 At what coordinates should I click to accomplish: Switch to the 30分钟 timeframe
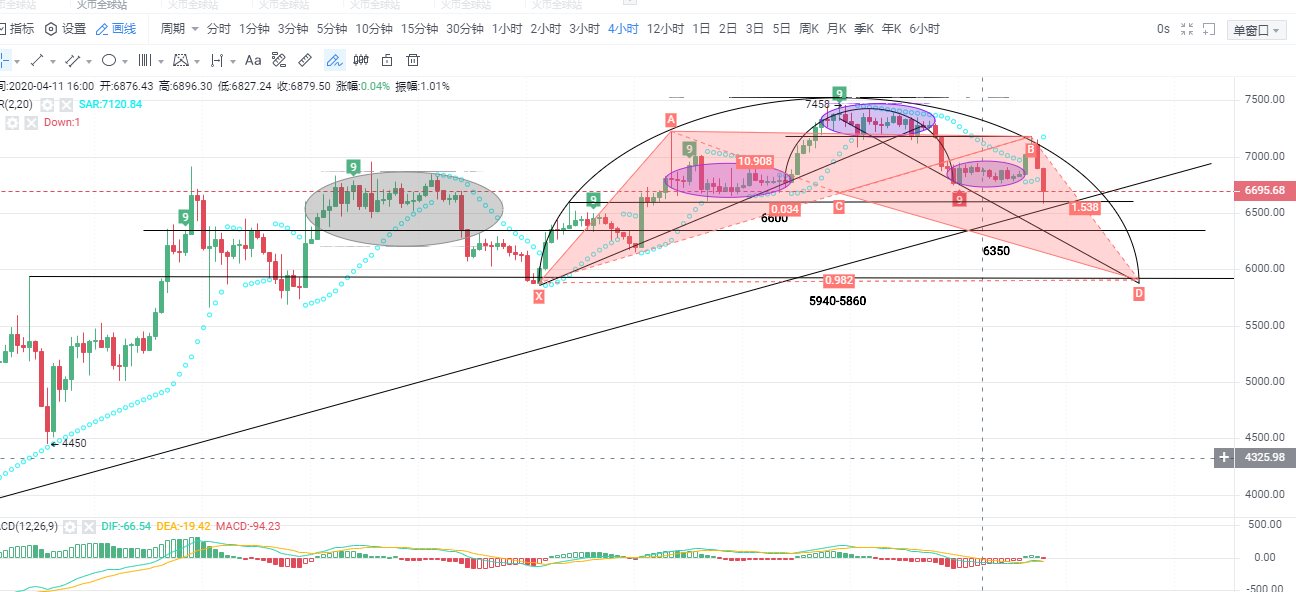465,29
